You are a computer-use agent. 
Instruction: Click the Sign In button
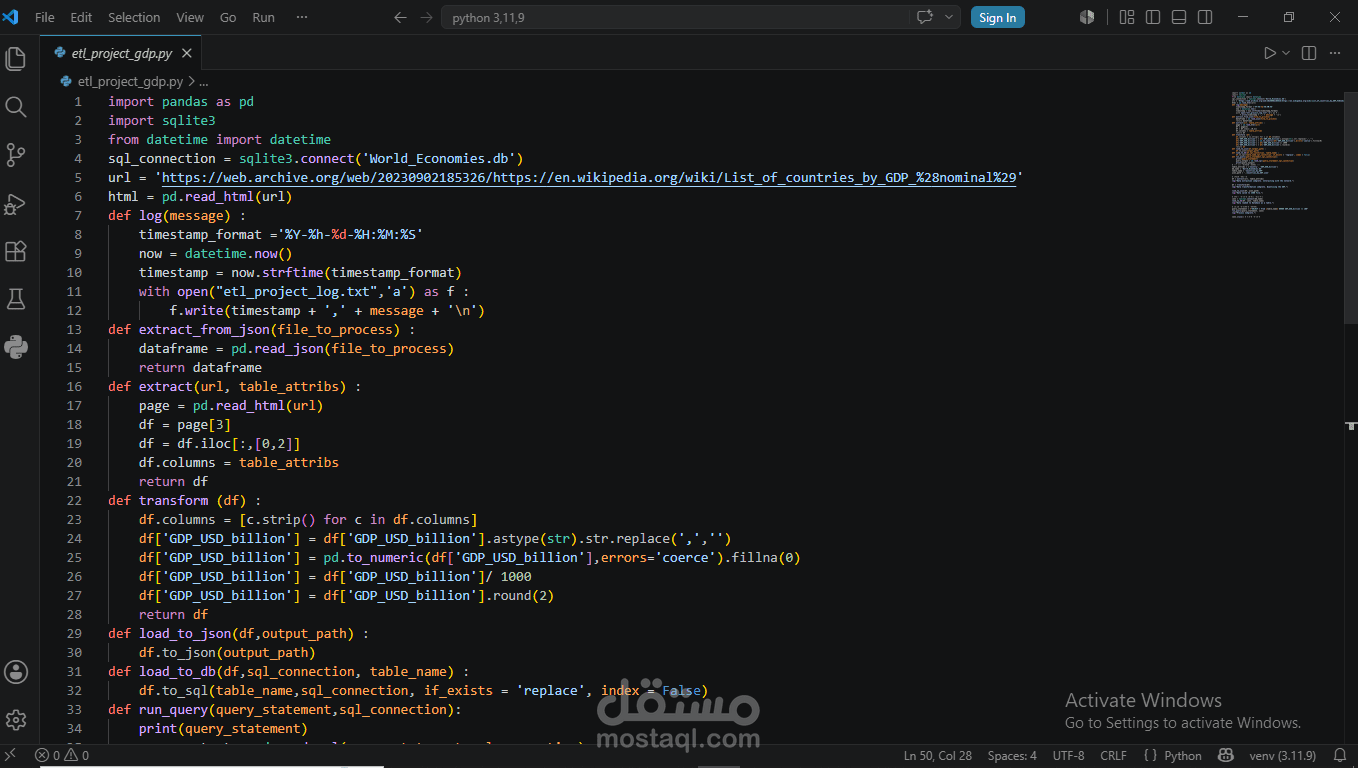997,17
